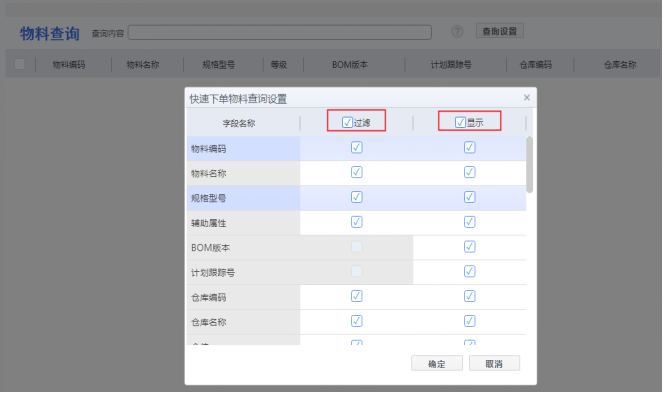Select the 物料名称 field name row
Image resolution: width=663 pixels, height=393 pixels.
244,173
